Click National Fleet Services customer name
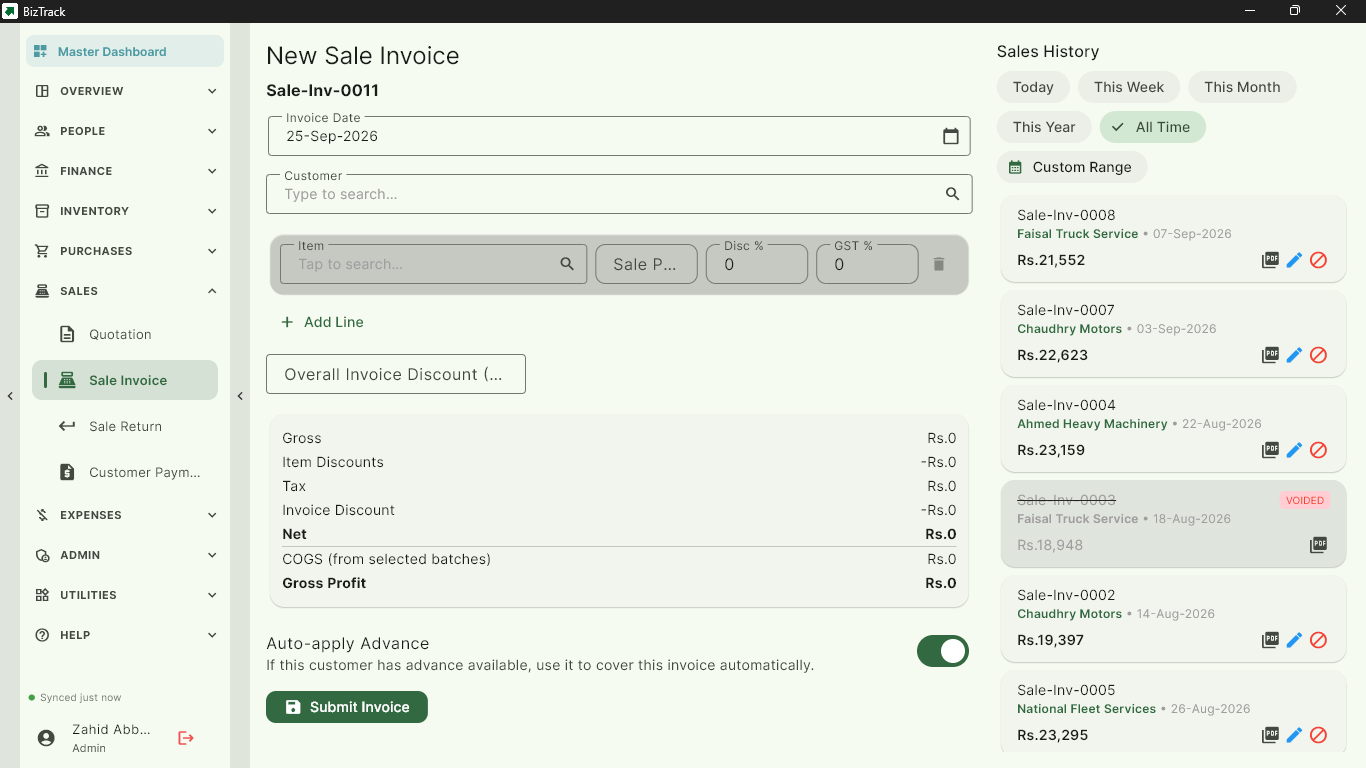Viewport: 1366px width, 768px height. tap(1086, 709)
